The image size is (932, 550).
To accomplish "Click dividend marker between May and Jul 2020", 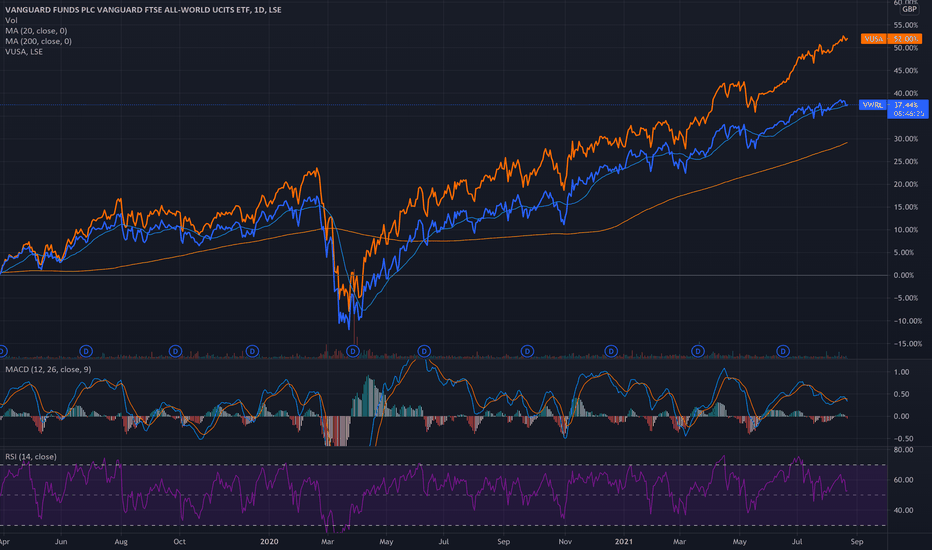I will coord(424,351).
